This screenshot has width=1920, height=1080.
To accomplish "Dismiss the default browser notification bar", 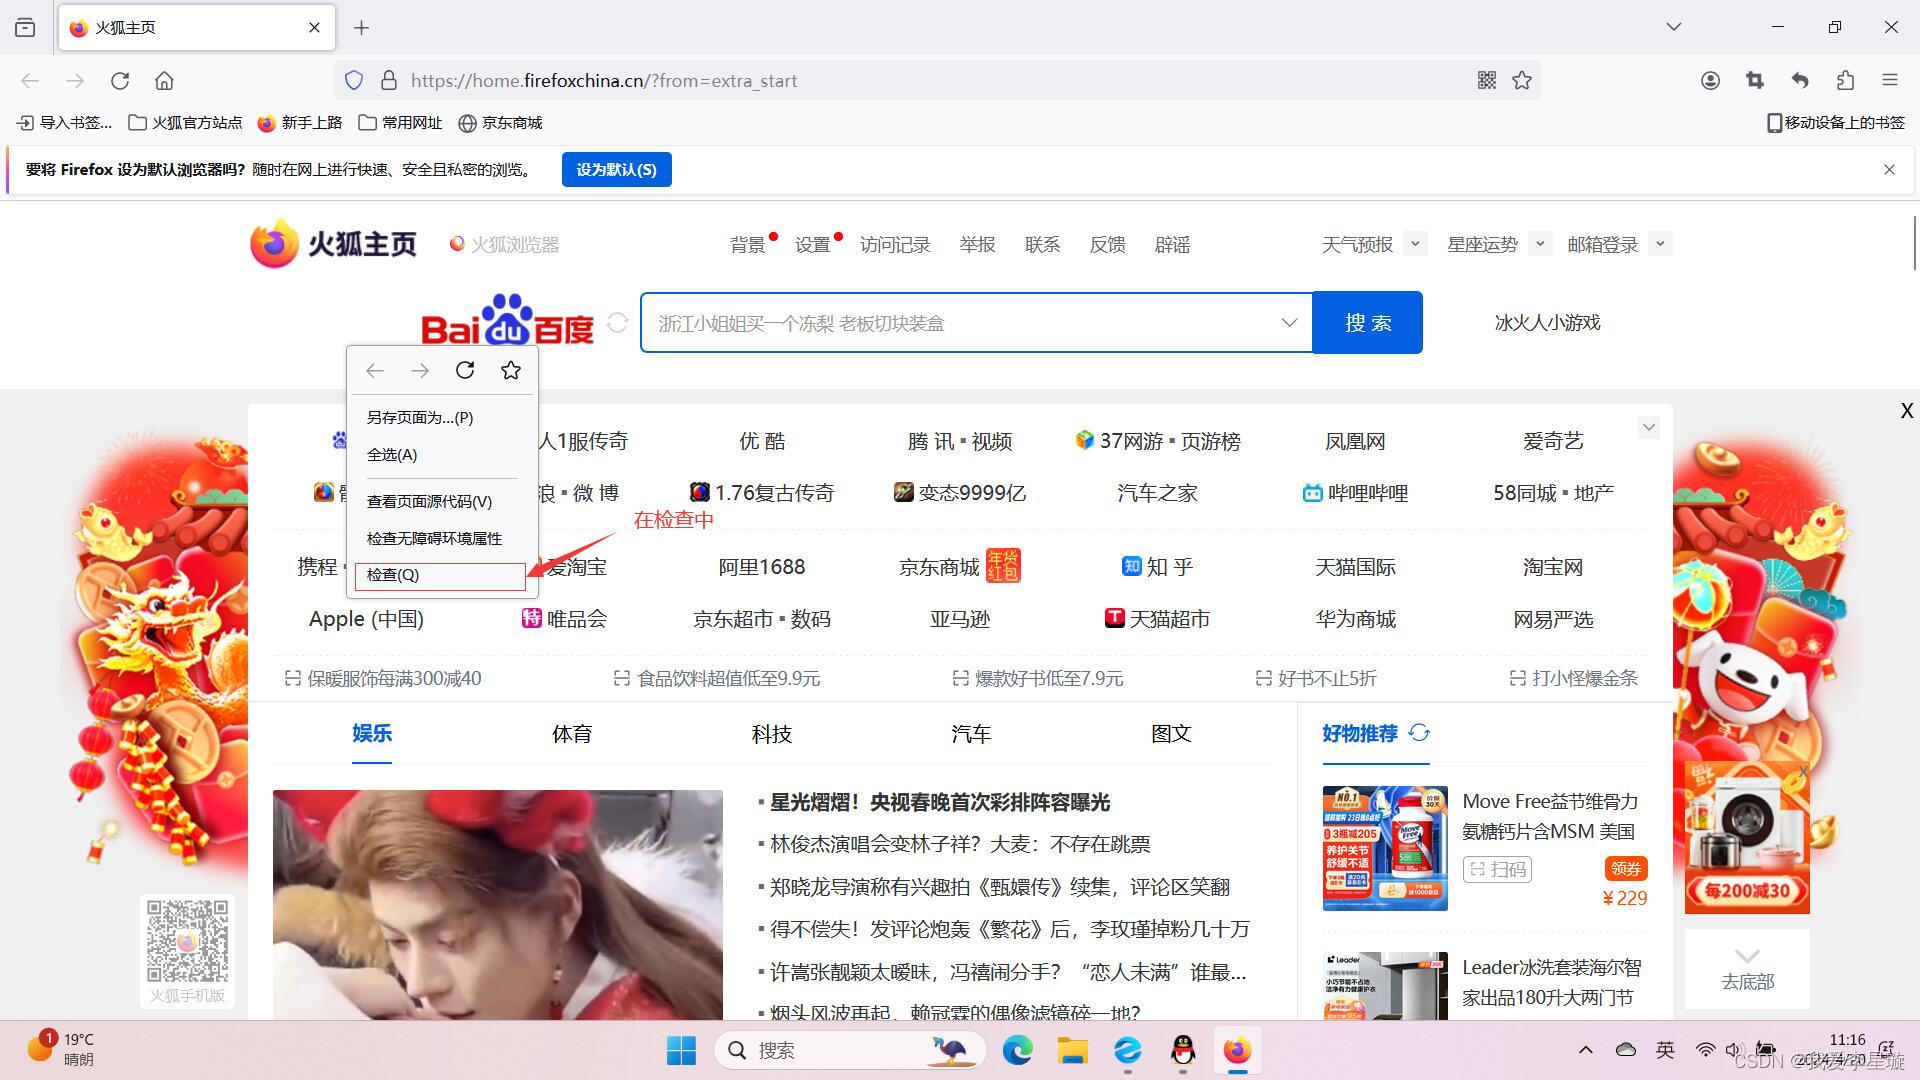I will pos(1889,170).
